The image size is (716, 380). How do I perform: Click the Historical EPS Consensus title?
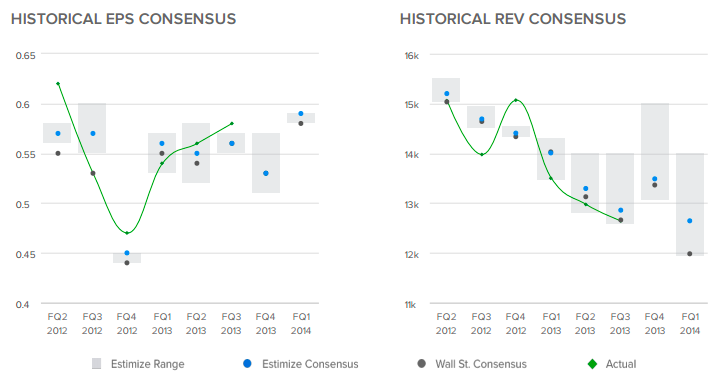point(124,19)
